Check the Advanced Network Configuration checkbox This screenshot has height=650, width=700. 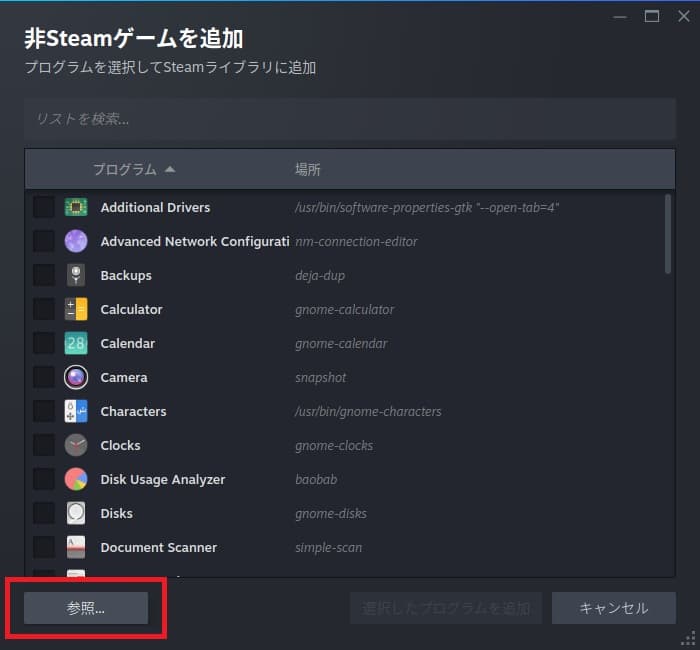pos(44,241)
